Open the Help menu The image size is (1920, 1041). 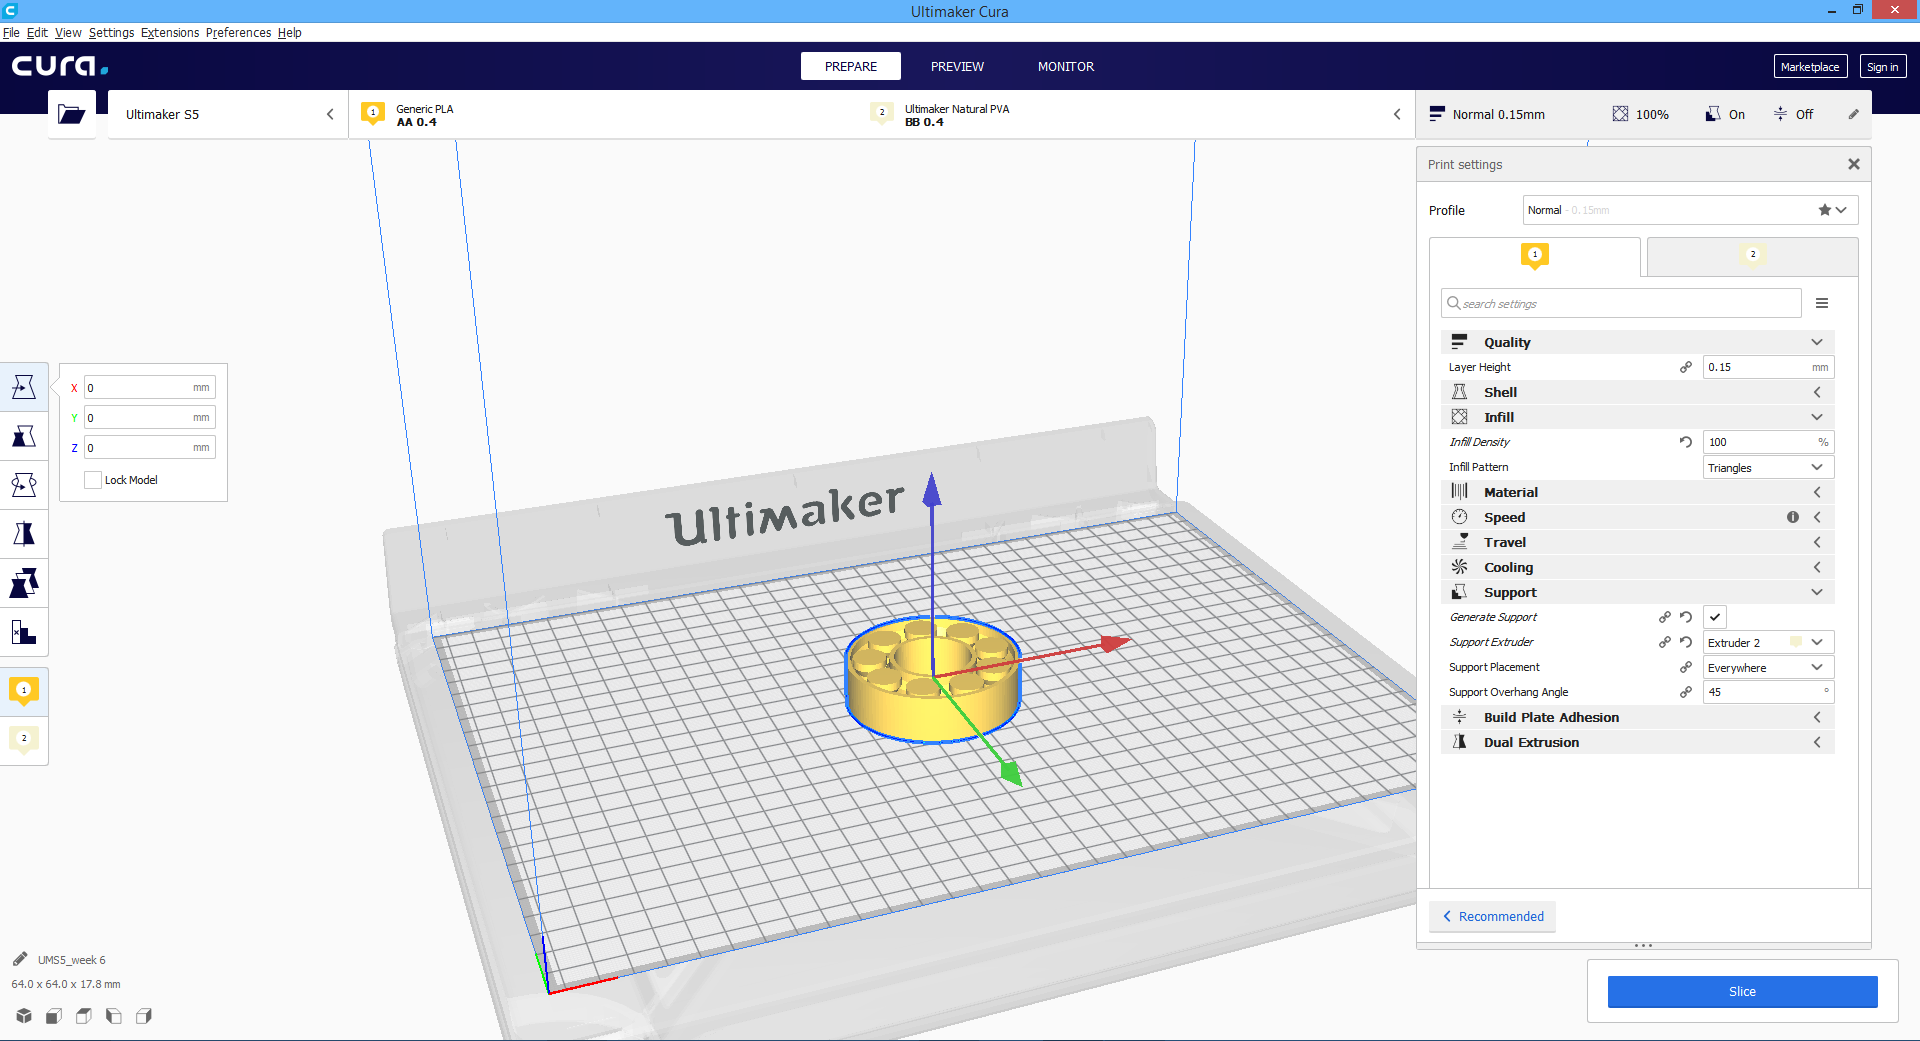(x=289, y=32)
